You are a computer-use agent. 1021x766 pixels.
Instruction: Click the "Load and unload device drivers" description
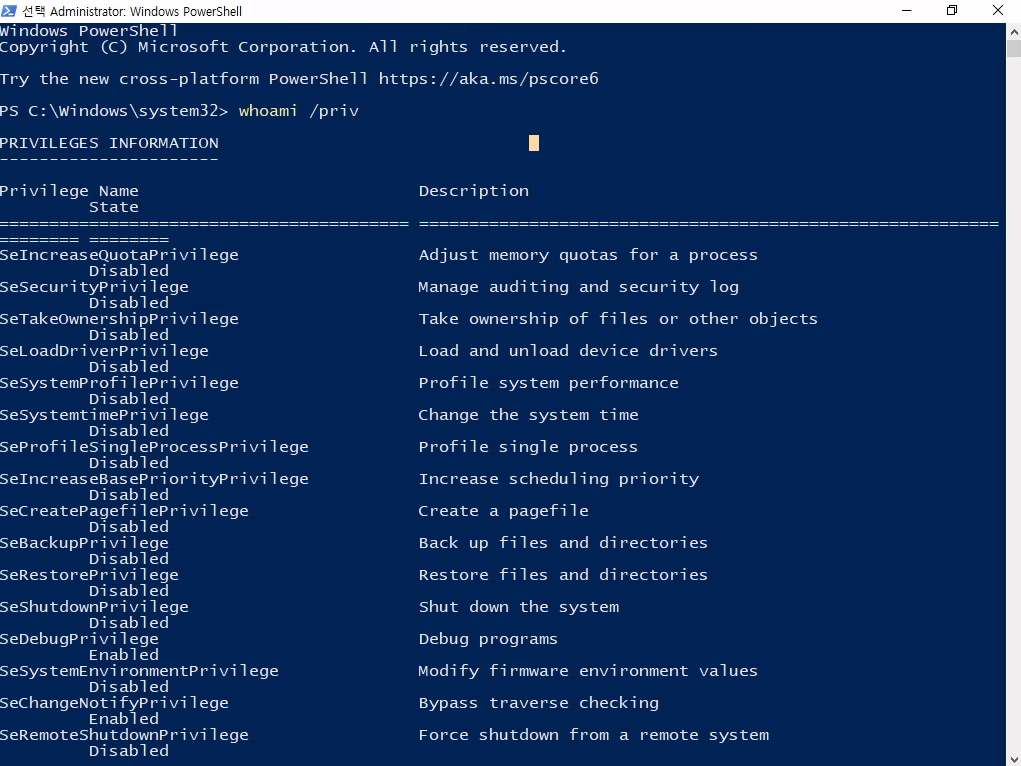[568, 350]
